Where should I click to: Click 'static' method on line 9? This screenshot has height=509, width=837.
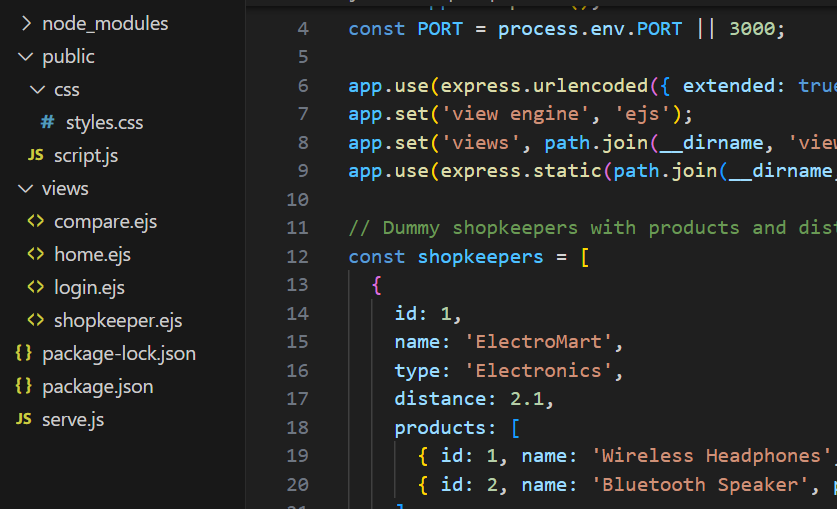(567, 171)
